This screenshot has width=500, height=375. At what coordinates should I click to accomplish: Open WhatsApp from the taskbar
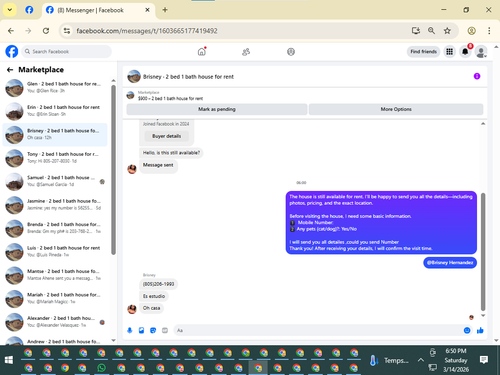(101, 368)
